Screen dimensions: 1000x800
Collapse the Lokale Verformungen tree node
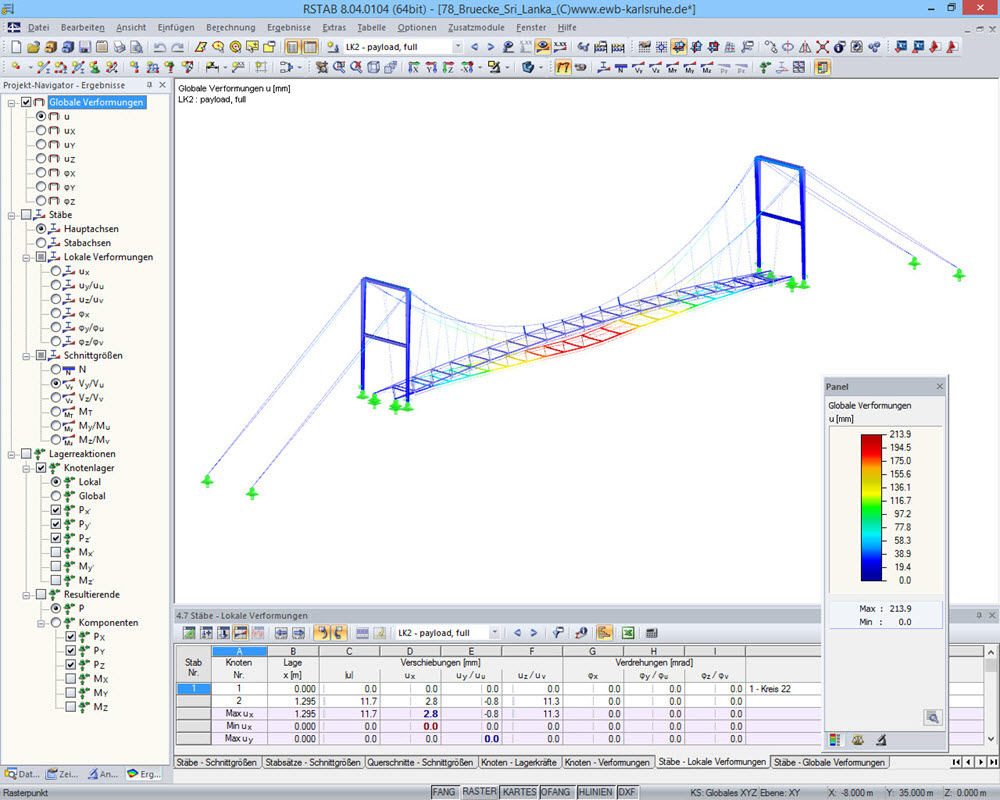pyautogui.click(x=26, y=257)
